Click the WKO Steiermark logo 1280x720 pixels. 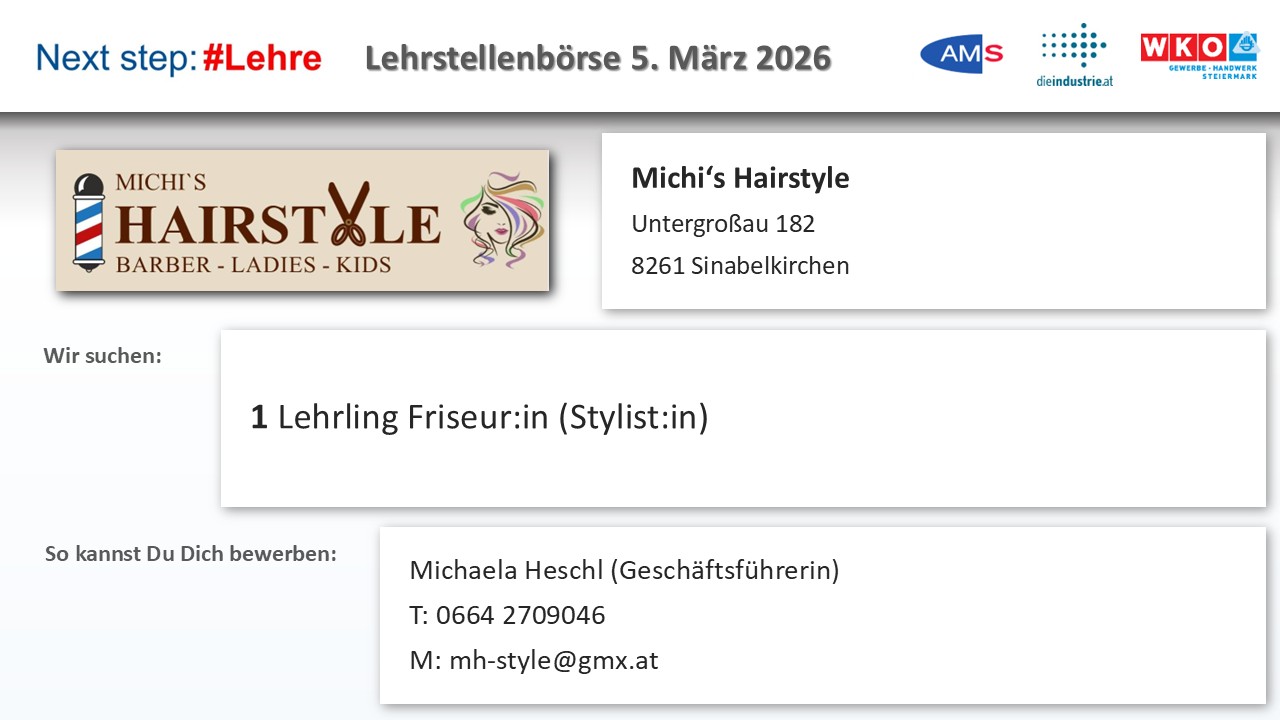click(1199, 56)
